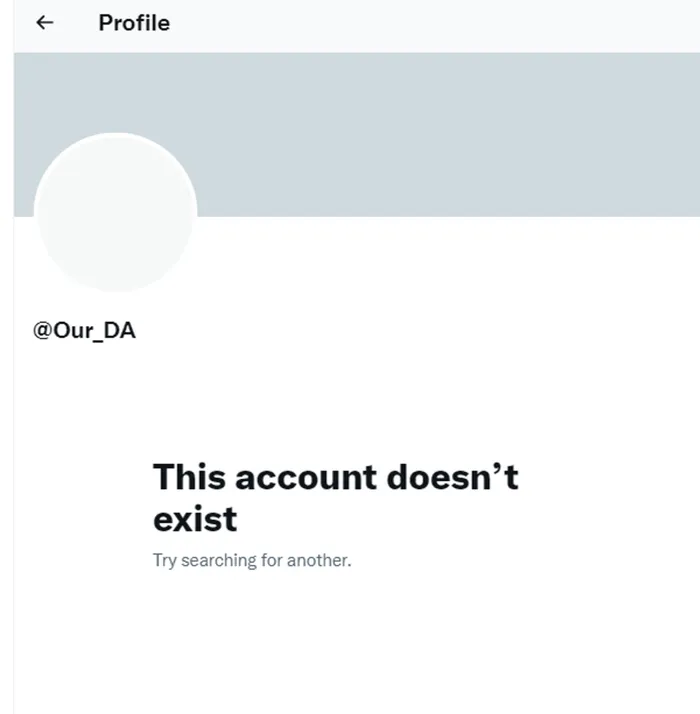Select the @Our_DA handle text
700x714 pixels.
tap(84, 330)
